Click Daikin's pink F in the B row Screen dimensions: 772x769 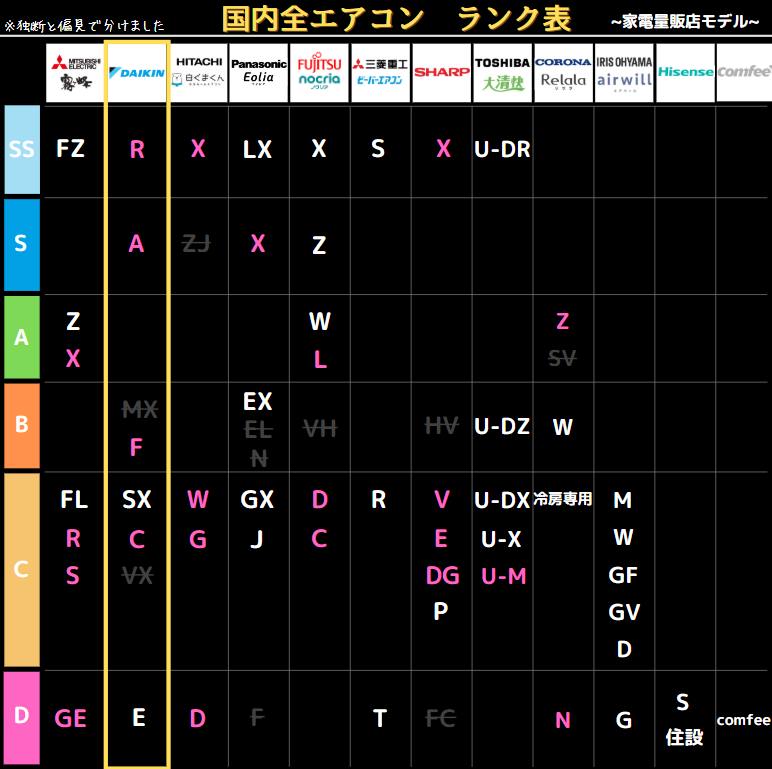click(136, 448)
